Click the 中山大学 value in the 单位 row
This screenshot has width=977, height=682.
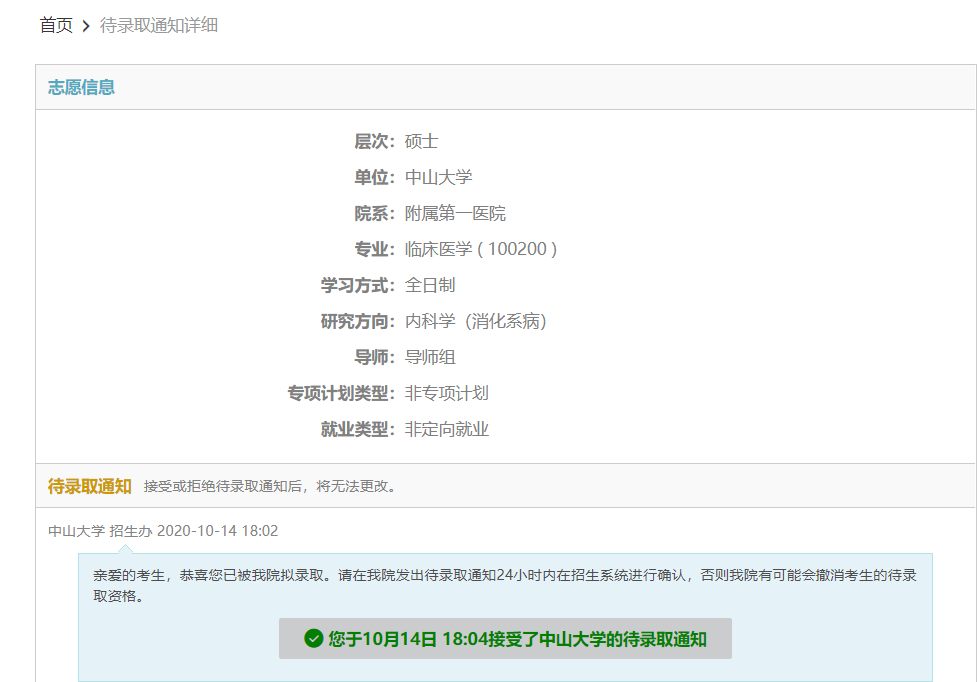438,177
